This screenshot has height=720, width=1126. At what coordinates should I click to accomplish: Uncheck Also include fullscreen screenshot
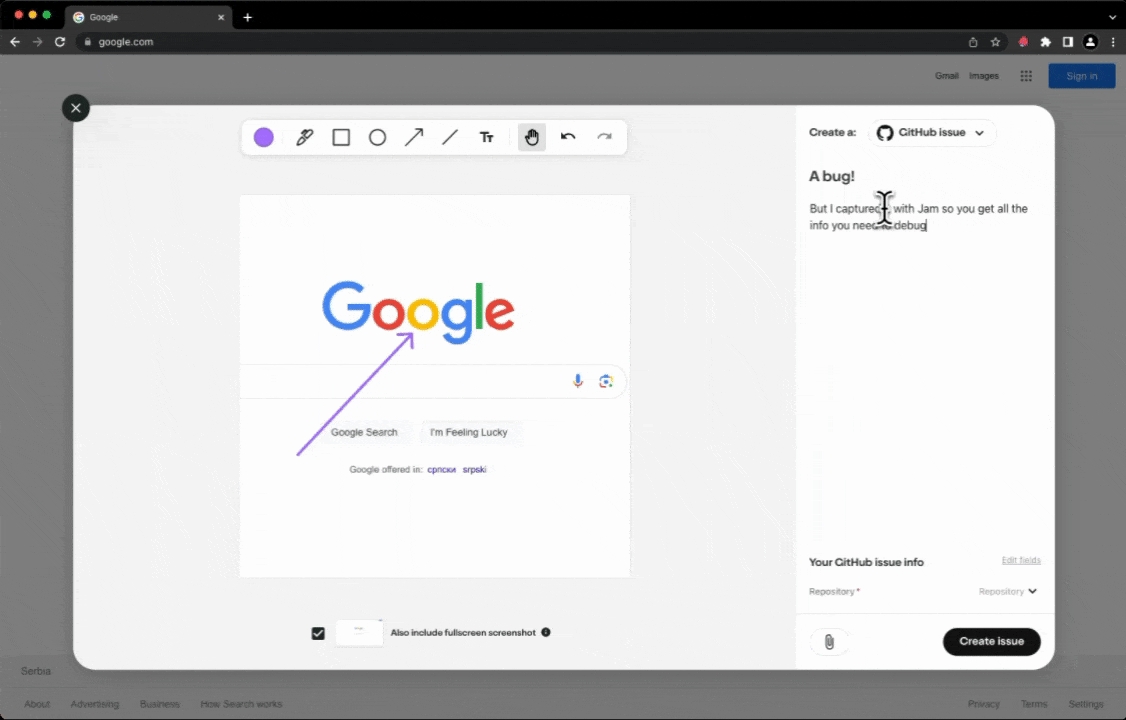click(x=318, y=633)
